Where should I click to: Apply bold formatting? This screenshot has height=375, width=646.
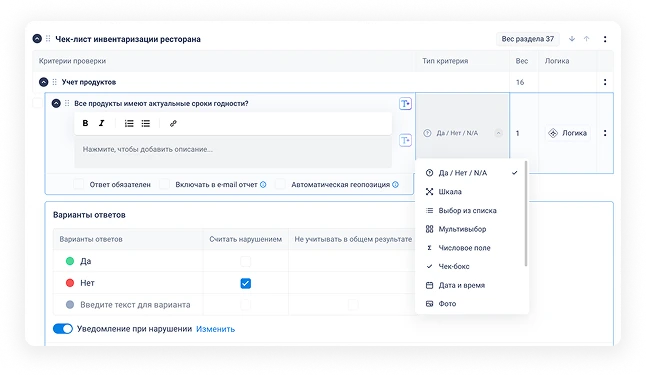[x=85, y=123]
